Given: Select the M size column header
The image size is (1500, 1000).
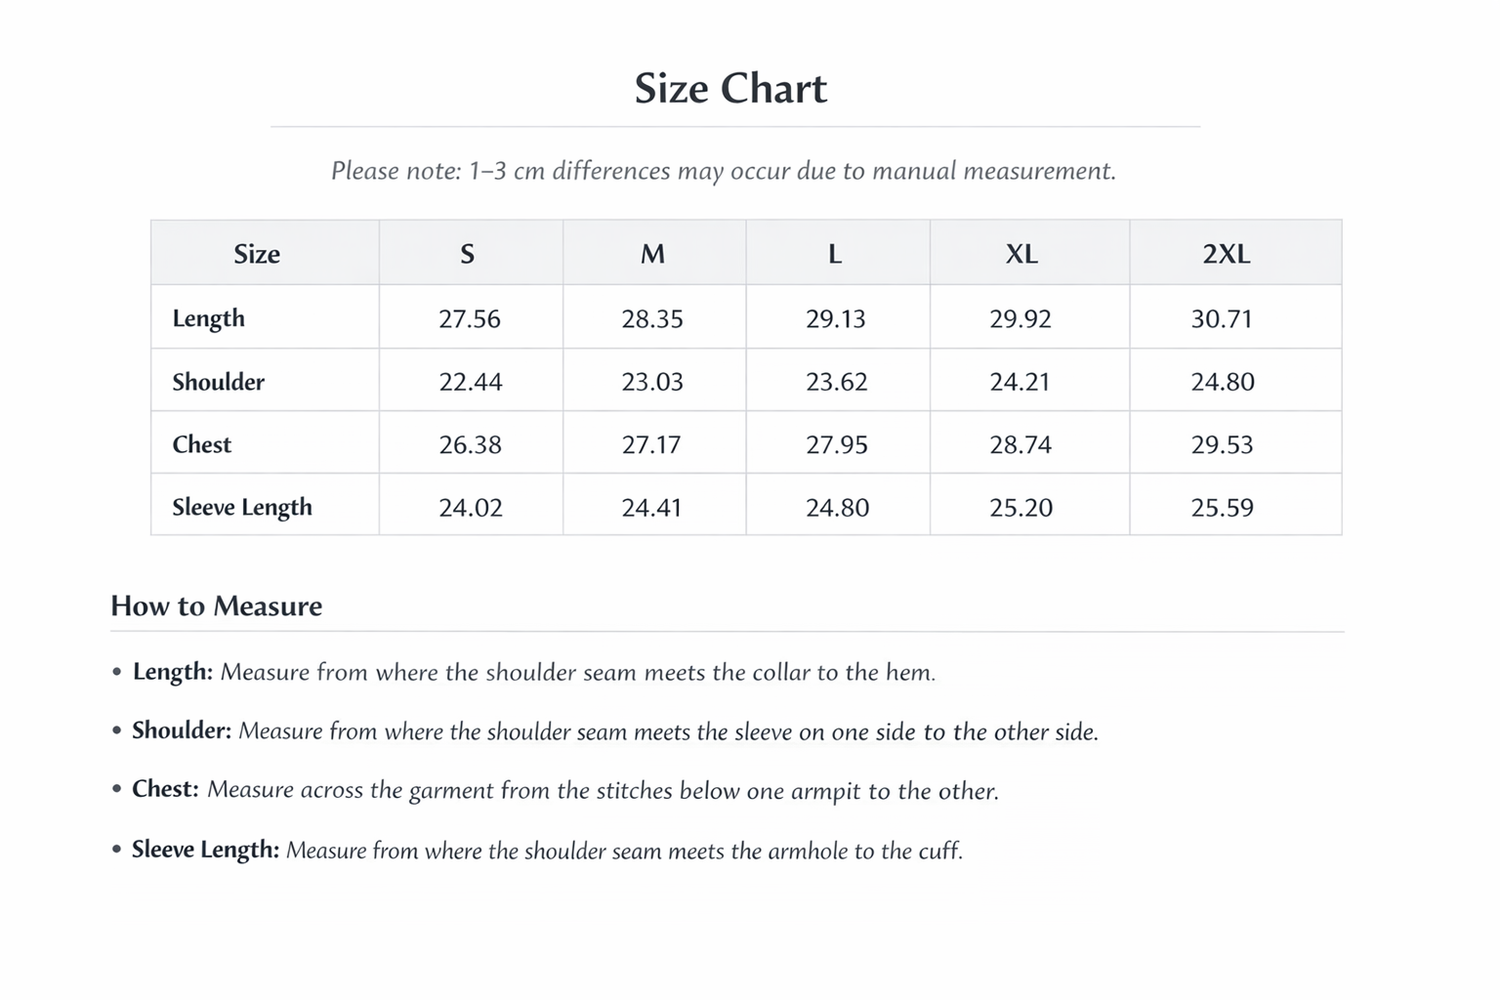Looking at the screenshot, I should (652, 254).
